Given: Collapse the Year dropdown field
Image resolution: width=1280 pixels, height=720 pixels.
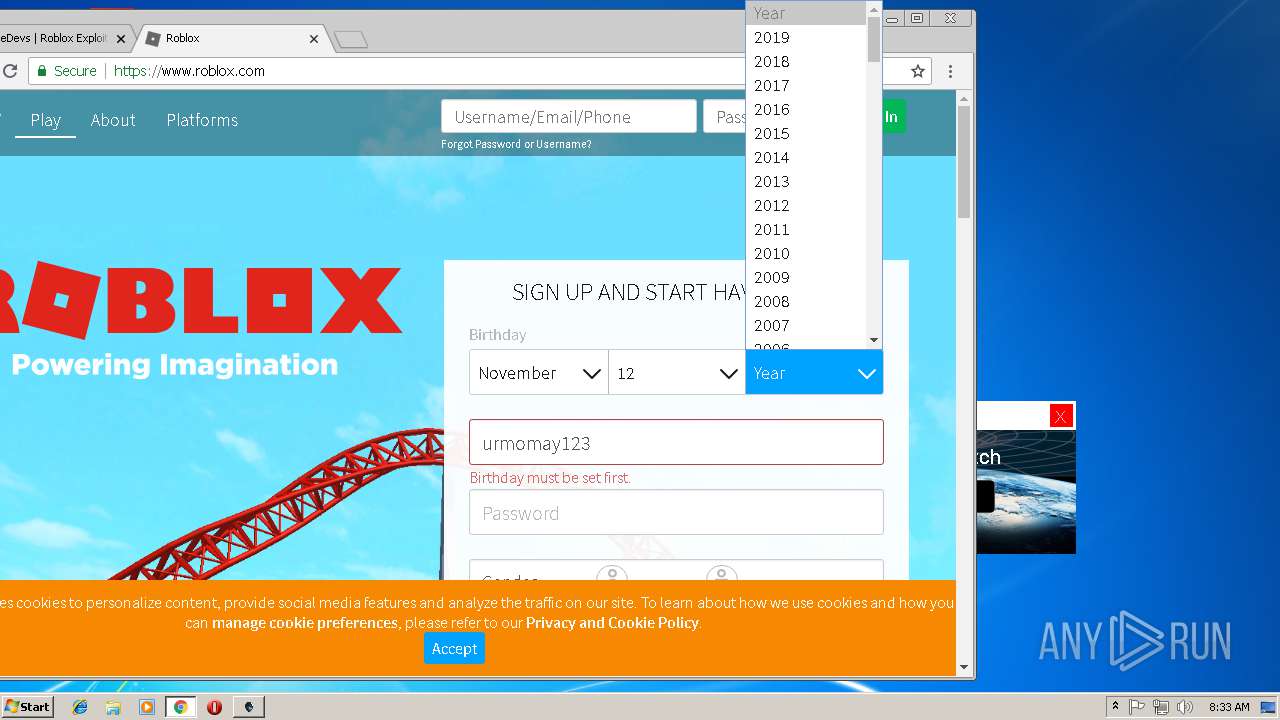Looking at the screenshot, I should (814, 373).
